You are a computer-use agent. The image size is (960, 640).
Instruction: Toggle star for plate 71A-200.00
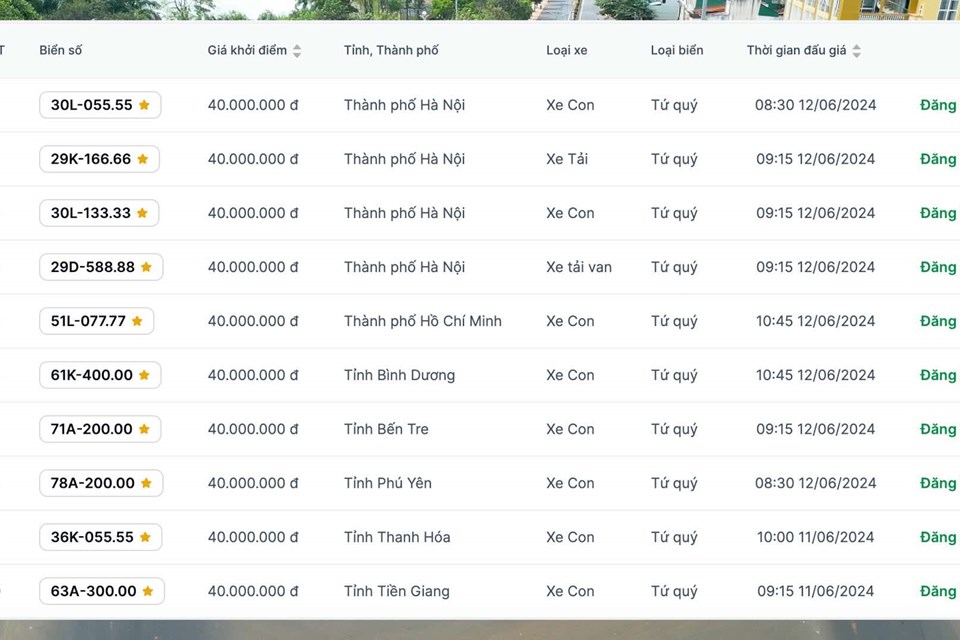pos(144,429)
